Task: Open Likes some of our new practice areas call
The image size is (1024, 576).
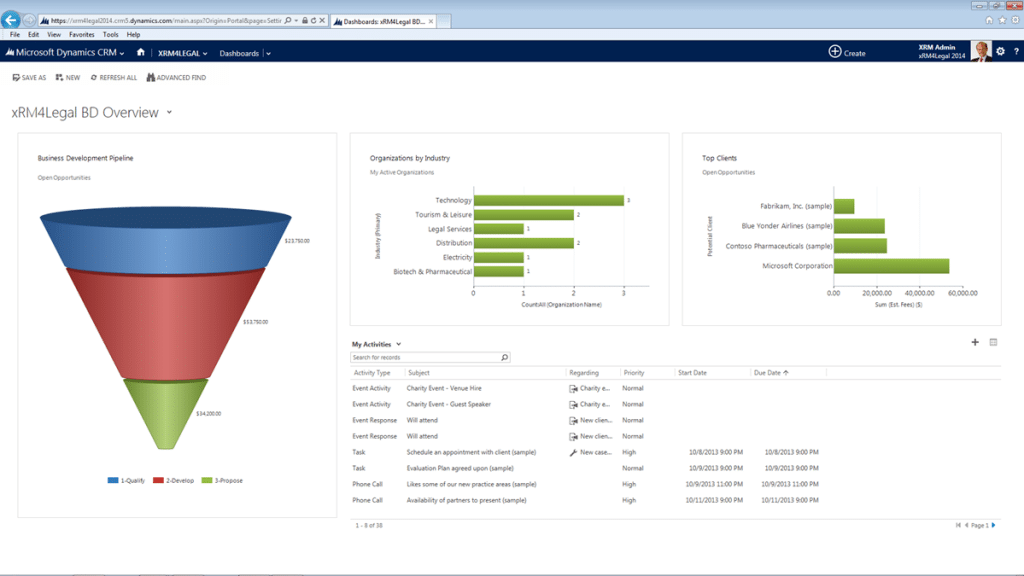Action: tap(472, 485)
